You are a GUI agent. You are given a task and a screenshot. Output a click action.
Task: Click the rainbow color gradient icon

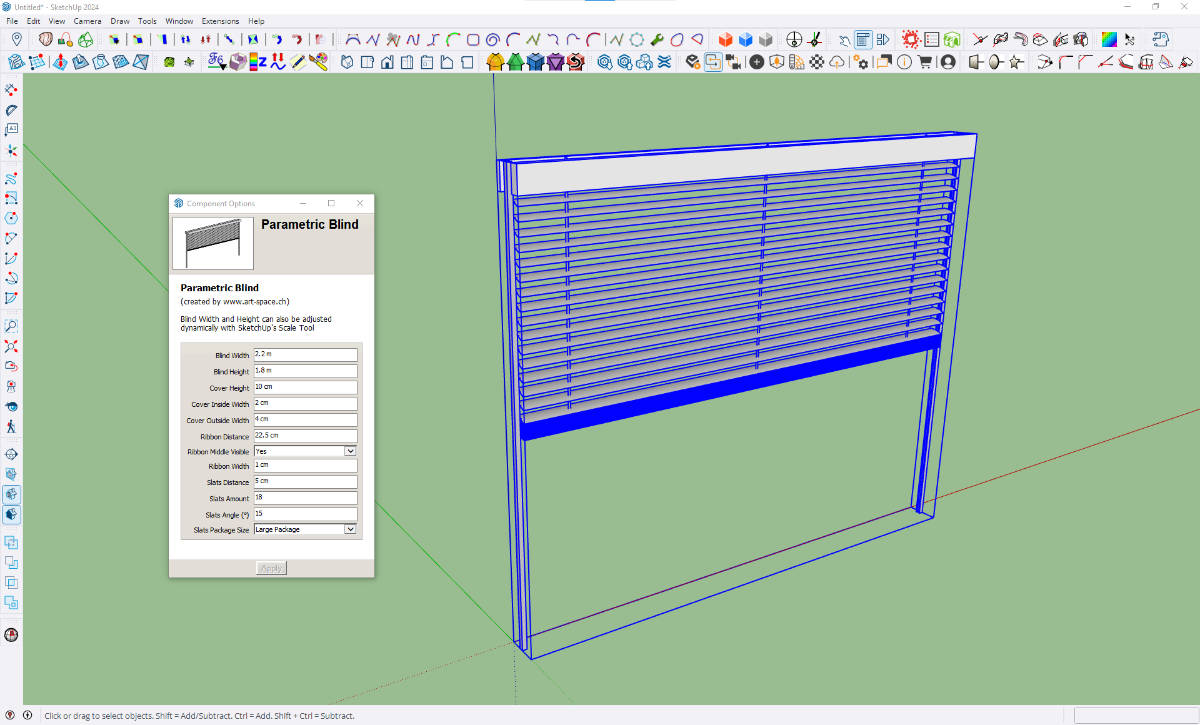(x=1108, y=39)
